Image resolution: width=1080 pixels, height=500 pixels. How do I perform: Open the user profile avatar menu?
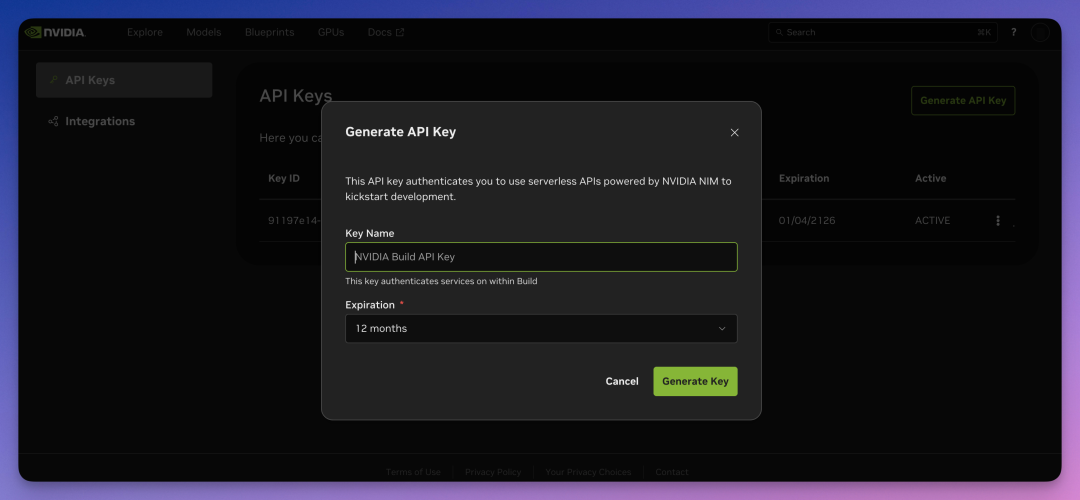coord(1041,32)
